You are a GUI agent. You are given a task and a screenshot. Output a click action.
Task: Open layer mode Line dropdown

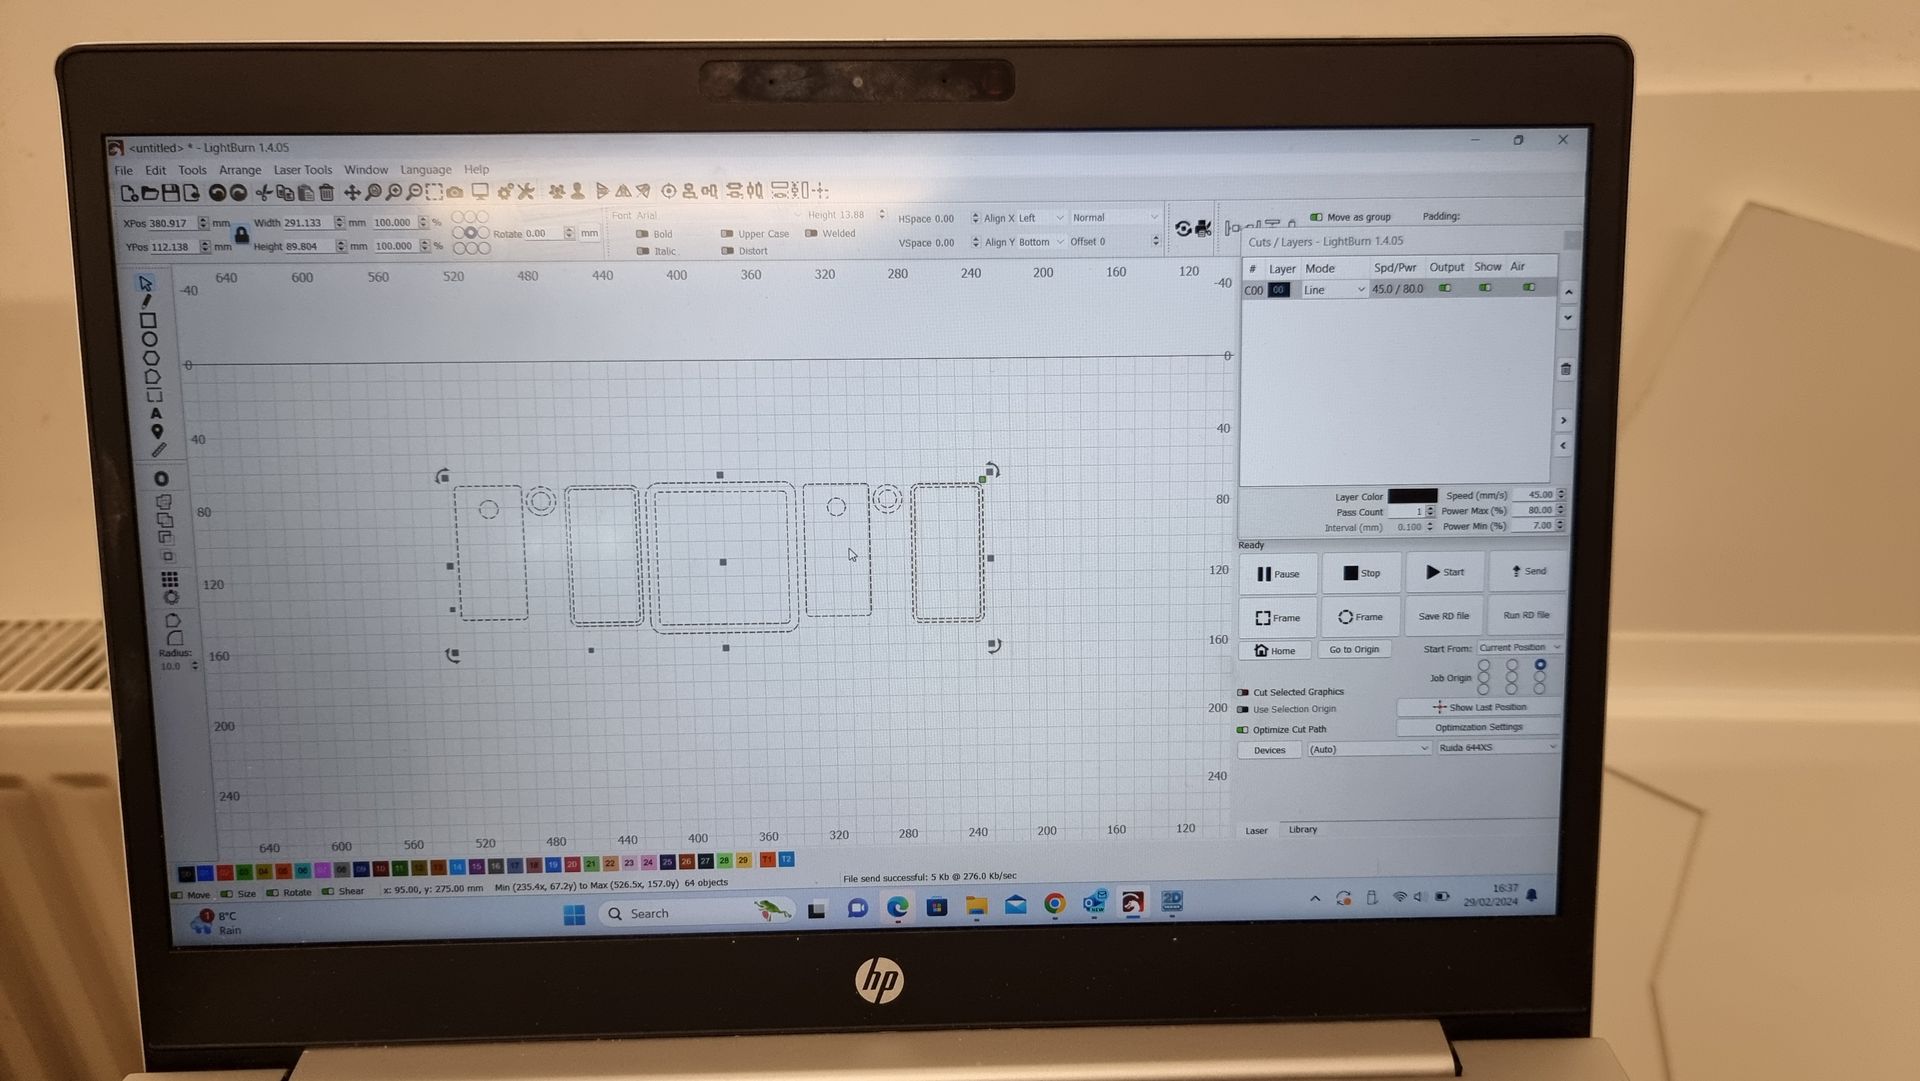point(1333,290)
